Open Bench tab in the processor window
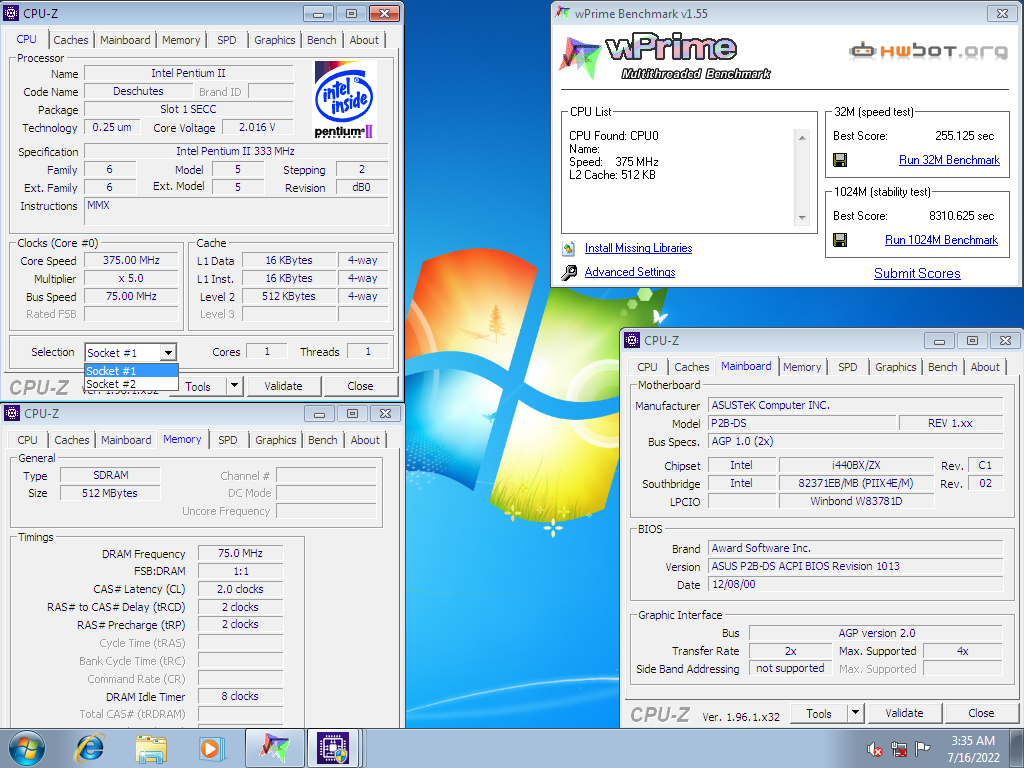Viewport: 1024px width, 768px height. tap(322, 40)
